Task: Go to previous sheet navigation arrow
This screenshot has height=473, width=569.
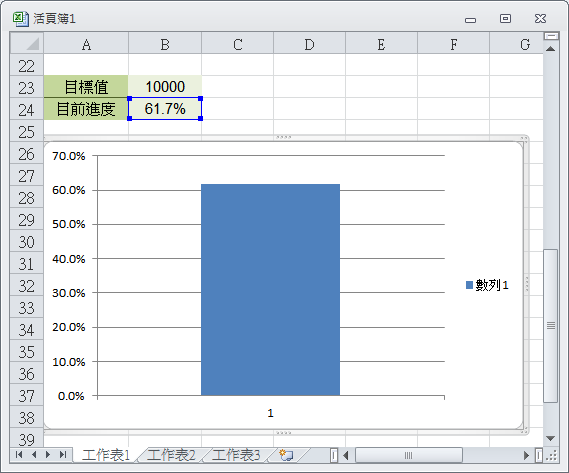Action: [x=34, y=454]
